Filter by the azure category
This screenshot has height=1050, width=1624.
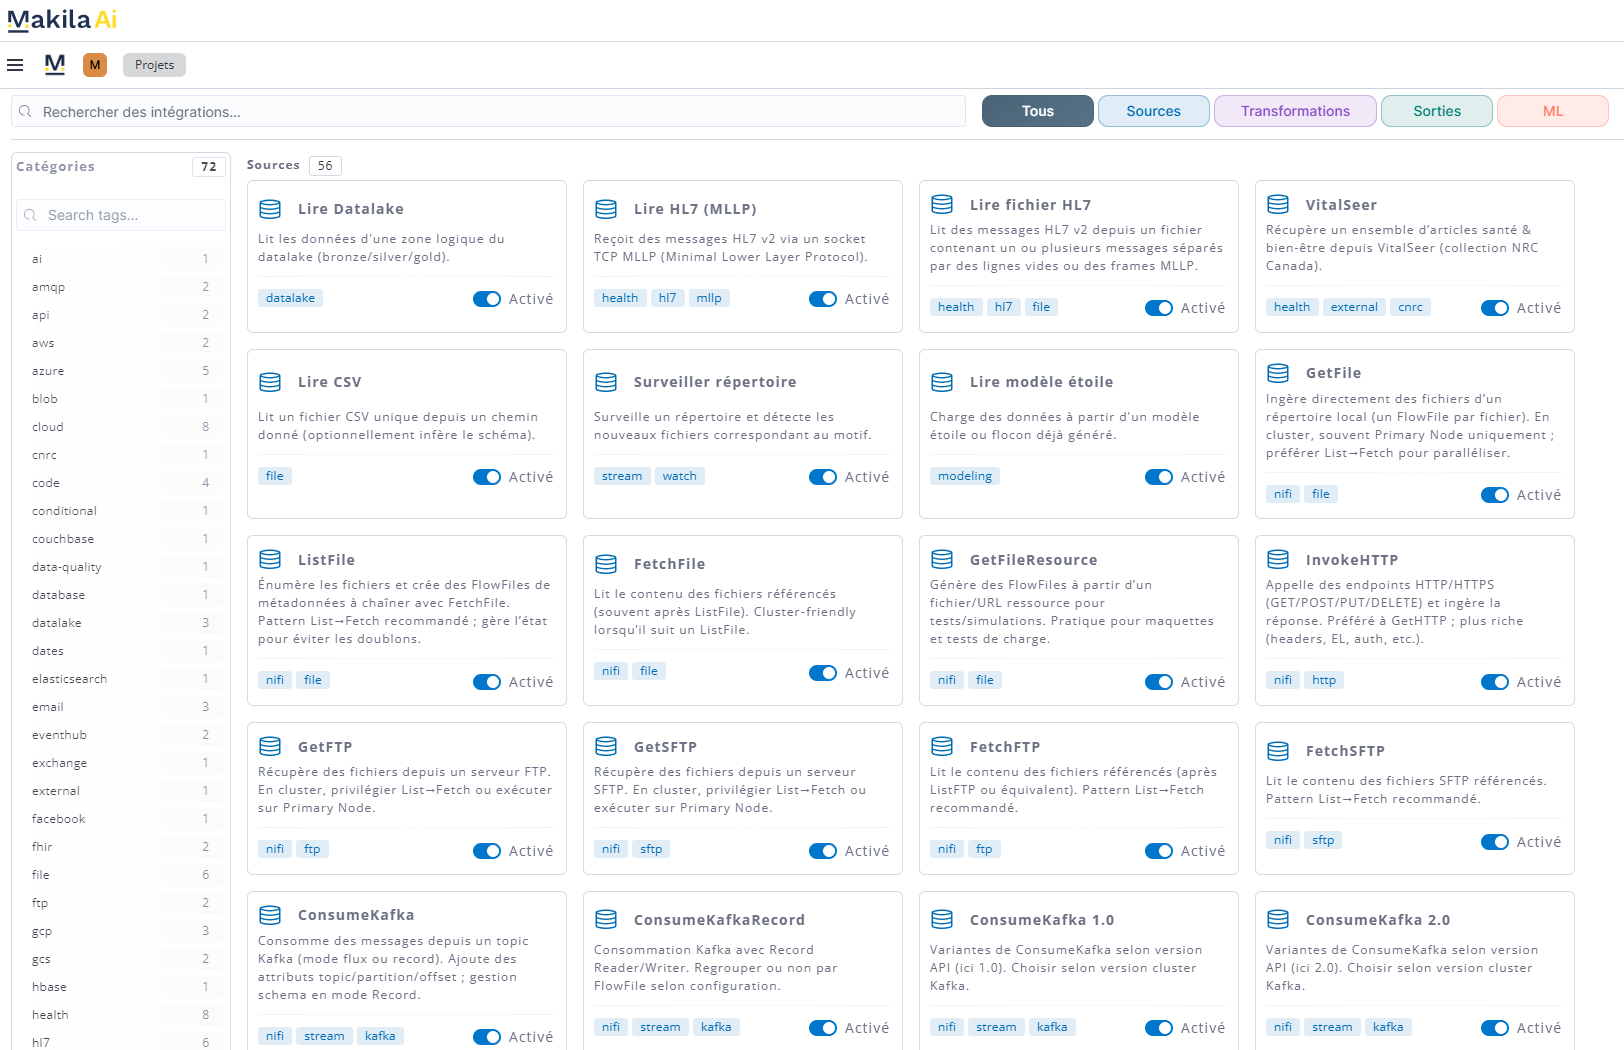click(x=48, y=371)
